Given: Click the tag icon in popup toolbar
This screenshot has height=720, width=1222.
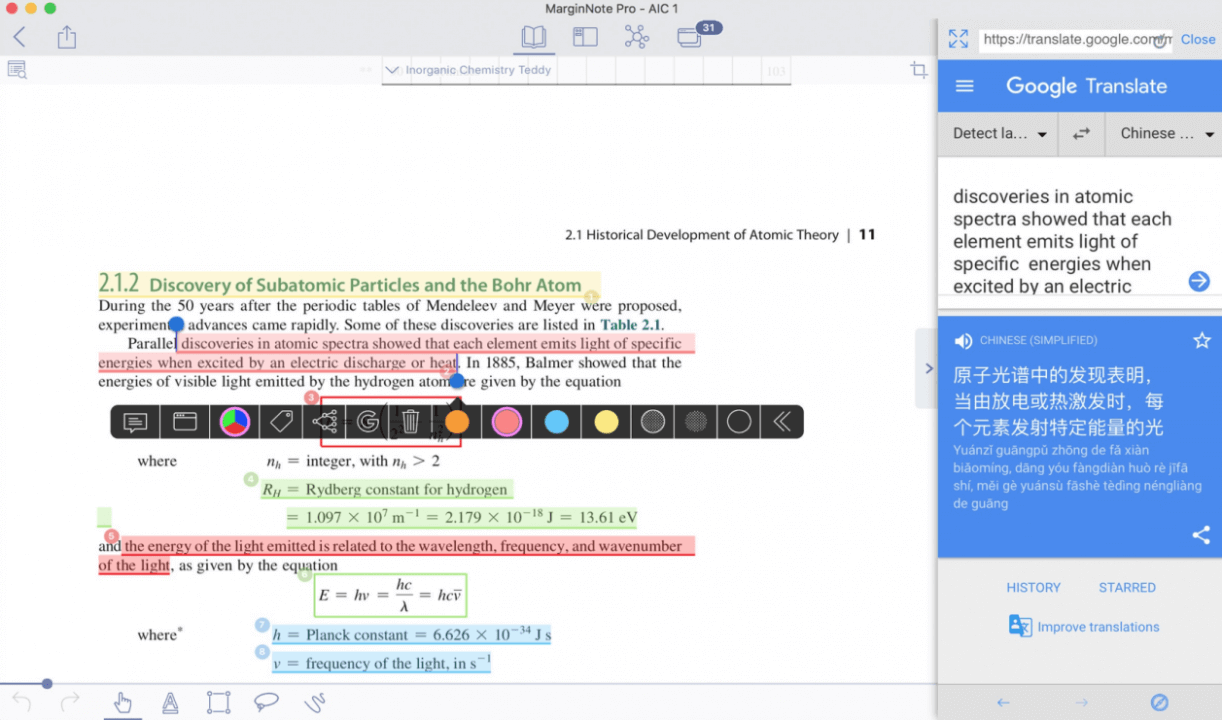Looking at the screenshot, I should click(x=281, y=422).
